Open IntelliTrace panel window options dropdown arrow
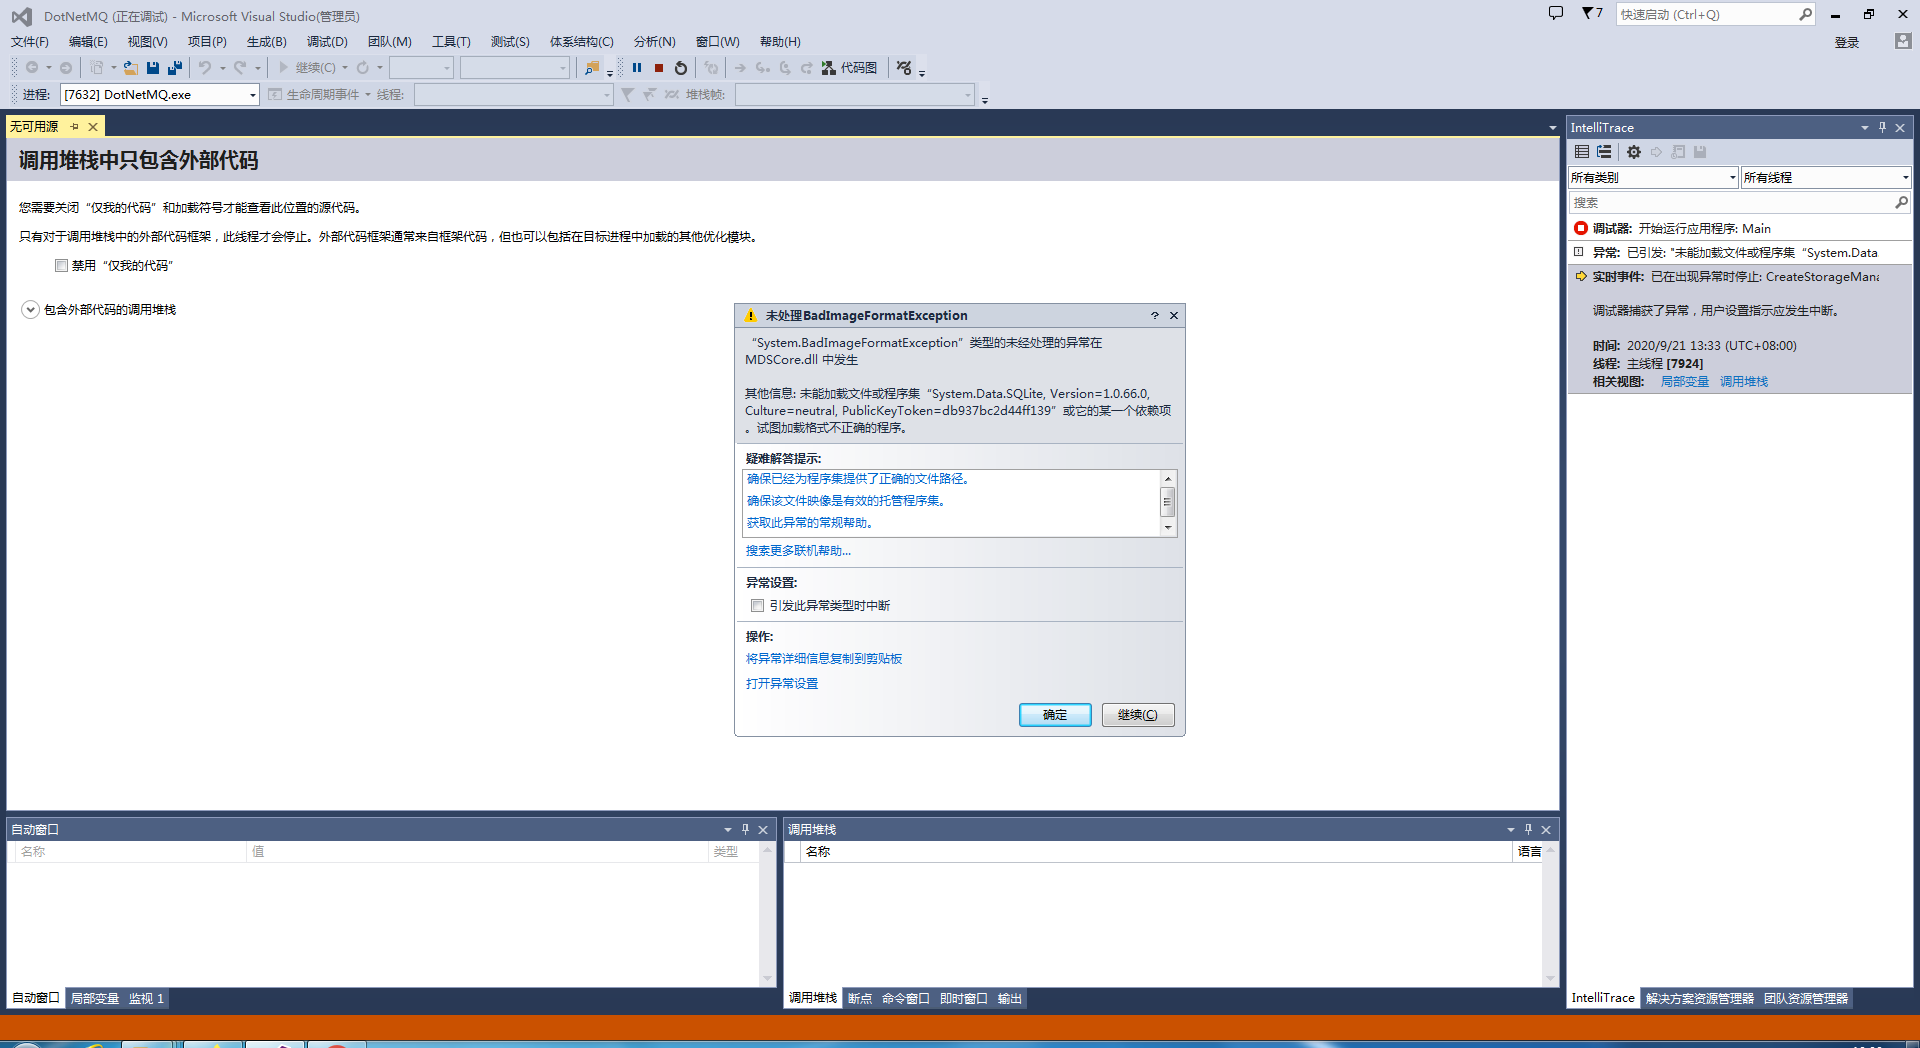Image resolution: width=1920 pixels, height=1048 pixels. click(x=1864, y=127)
